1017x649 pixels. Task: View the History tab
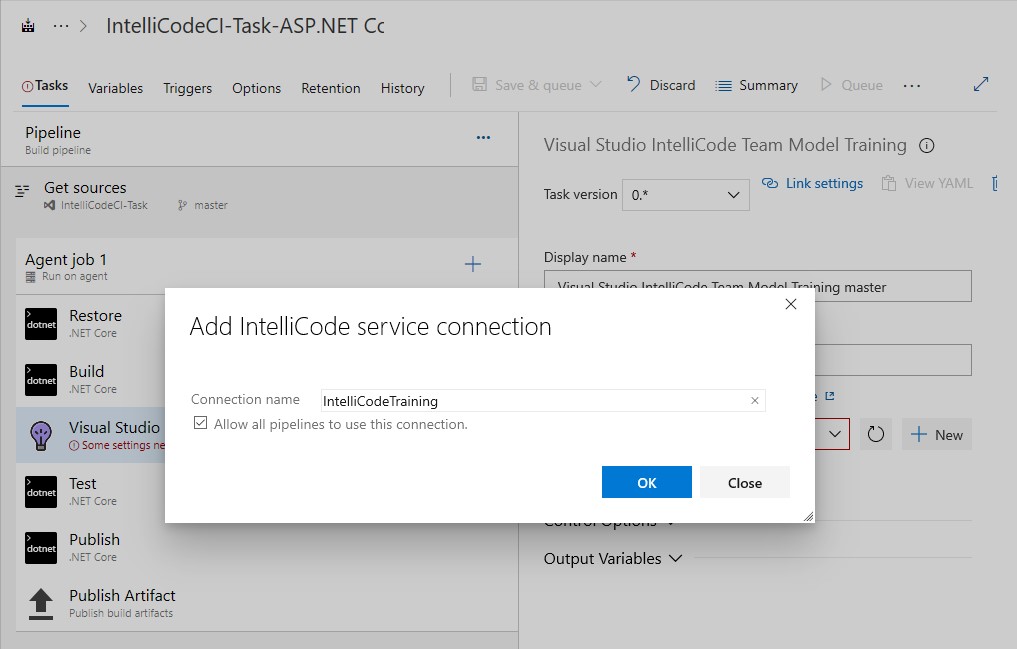tap(402, 88)
